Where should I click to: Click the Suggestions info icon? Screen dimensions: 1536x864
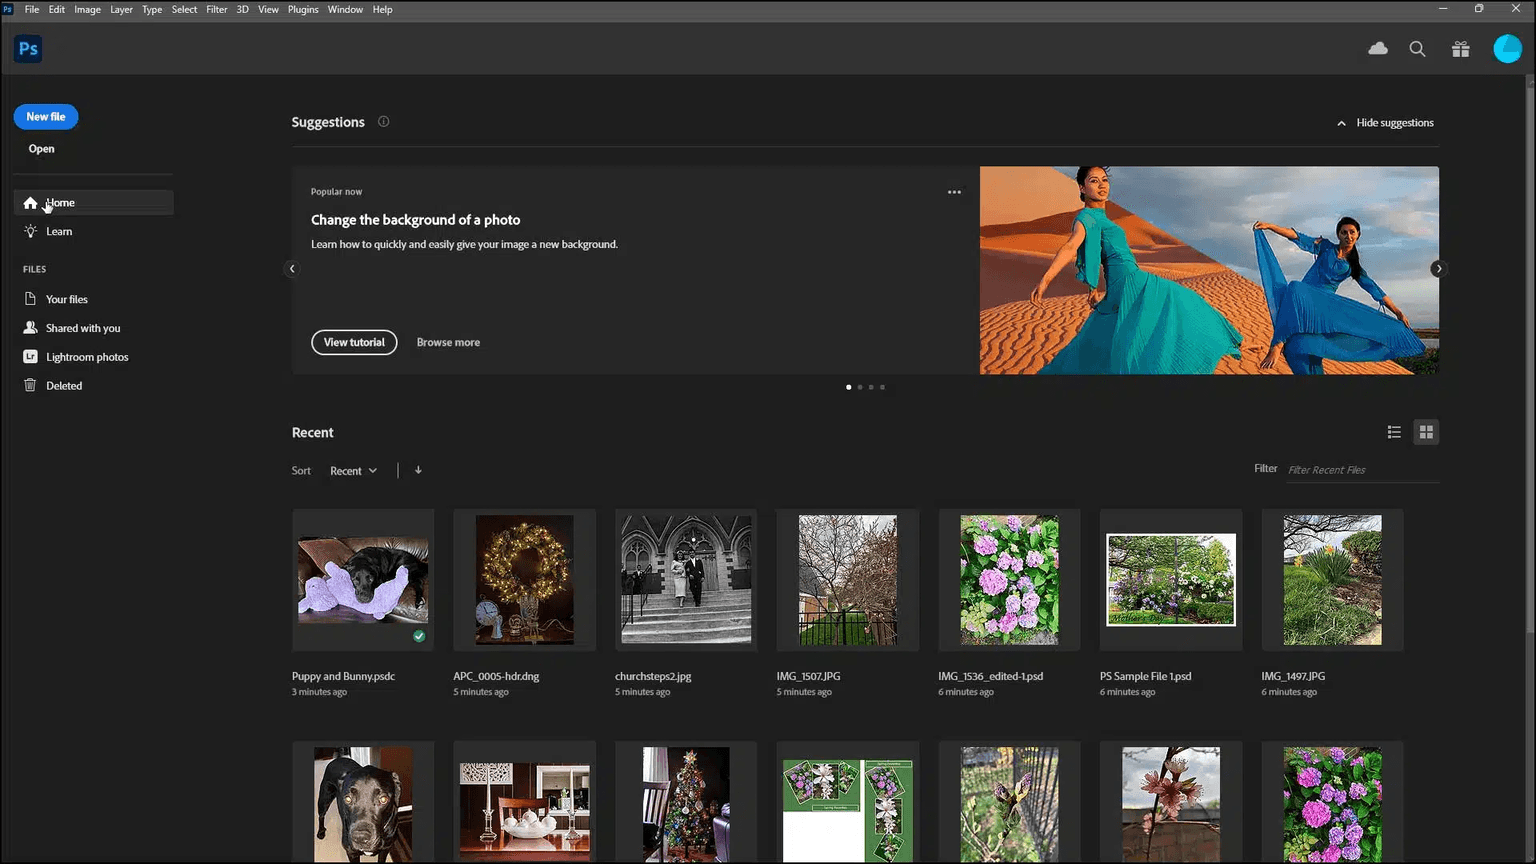pyautogui.click(x=383, y=122)
